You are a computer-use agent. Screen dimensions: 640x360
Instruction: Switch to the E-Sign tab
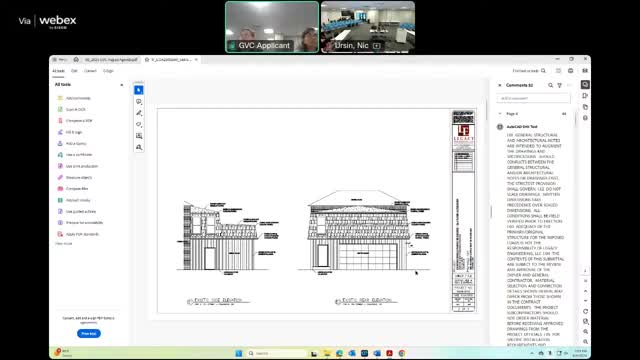point(108,71)
